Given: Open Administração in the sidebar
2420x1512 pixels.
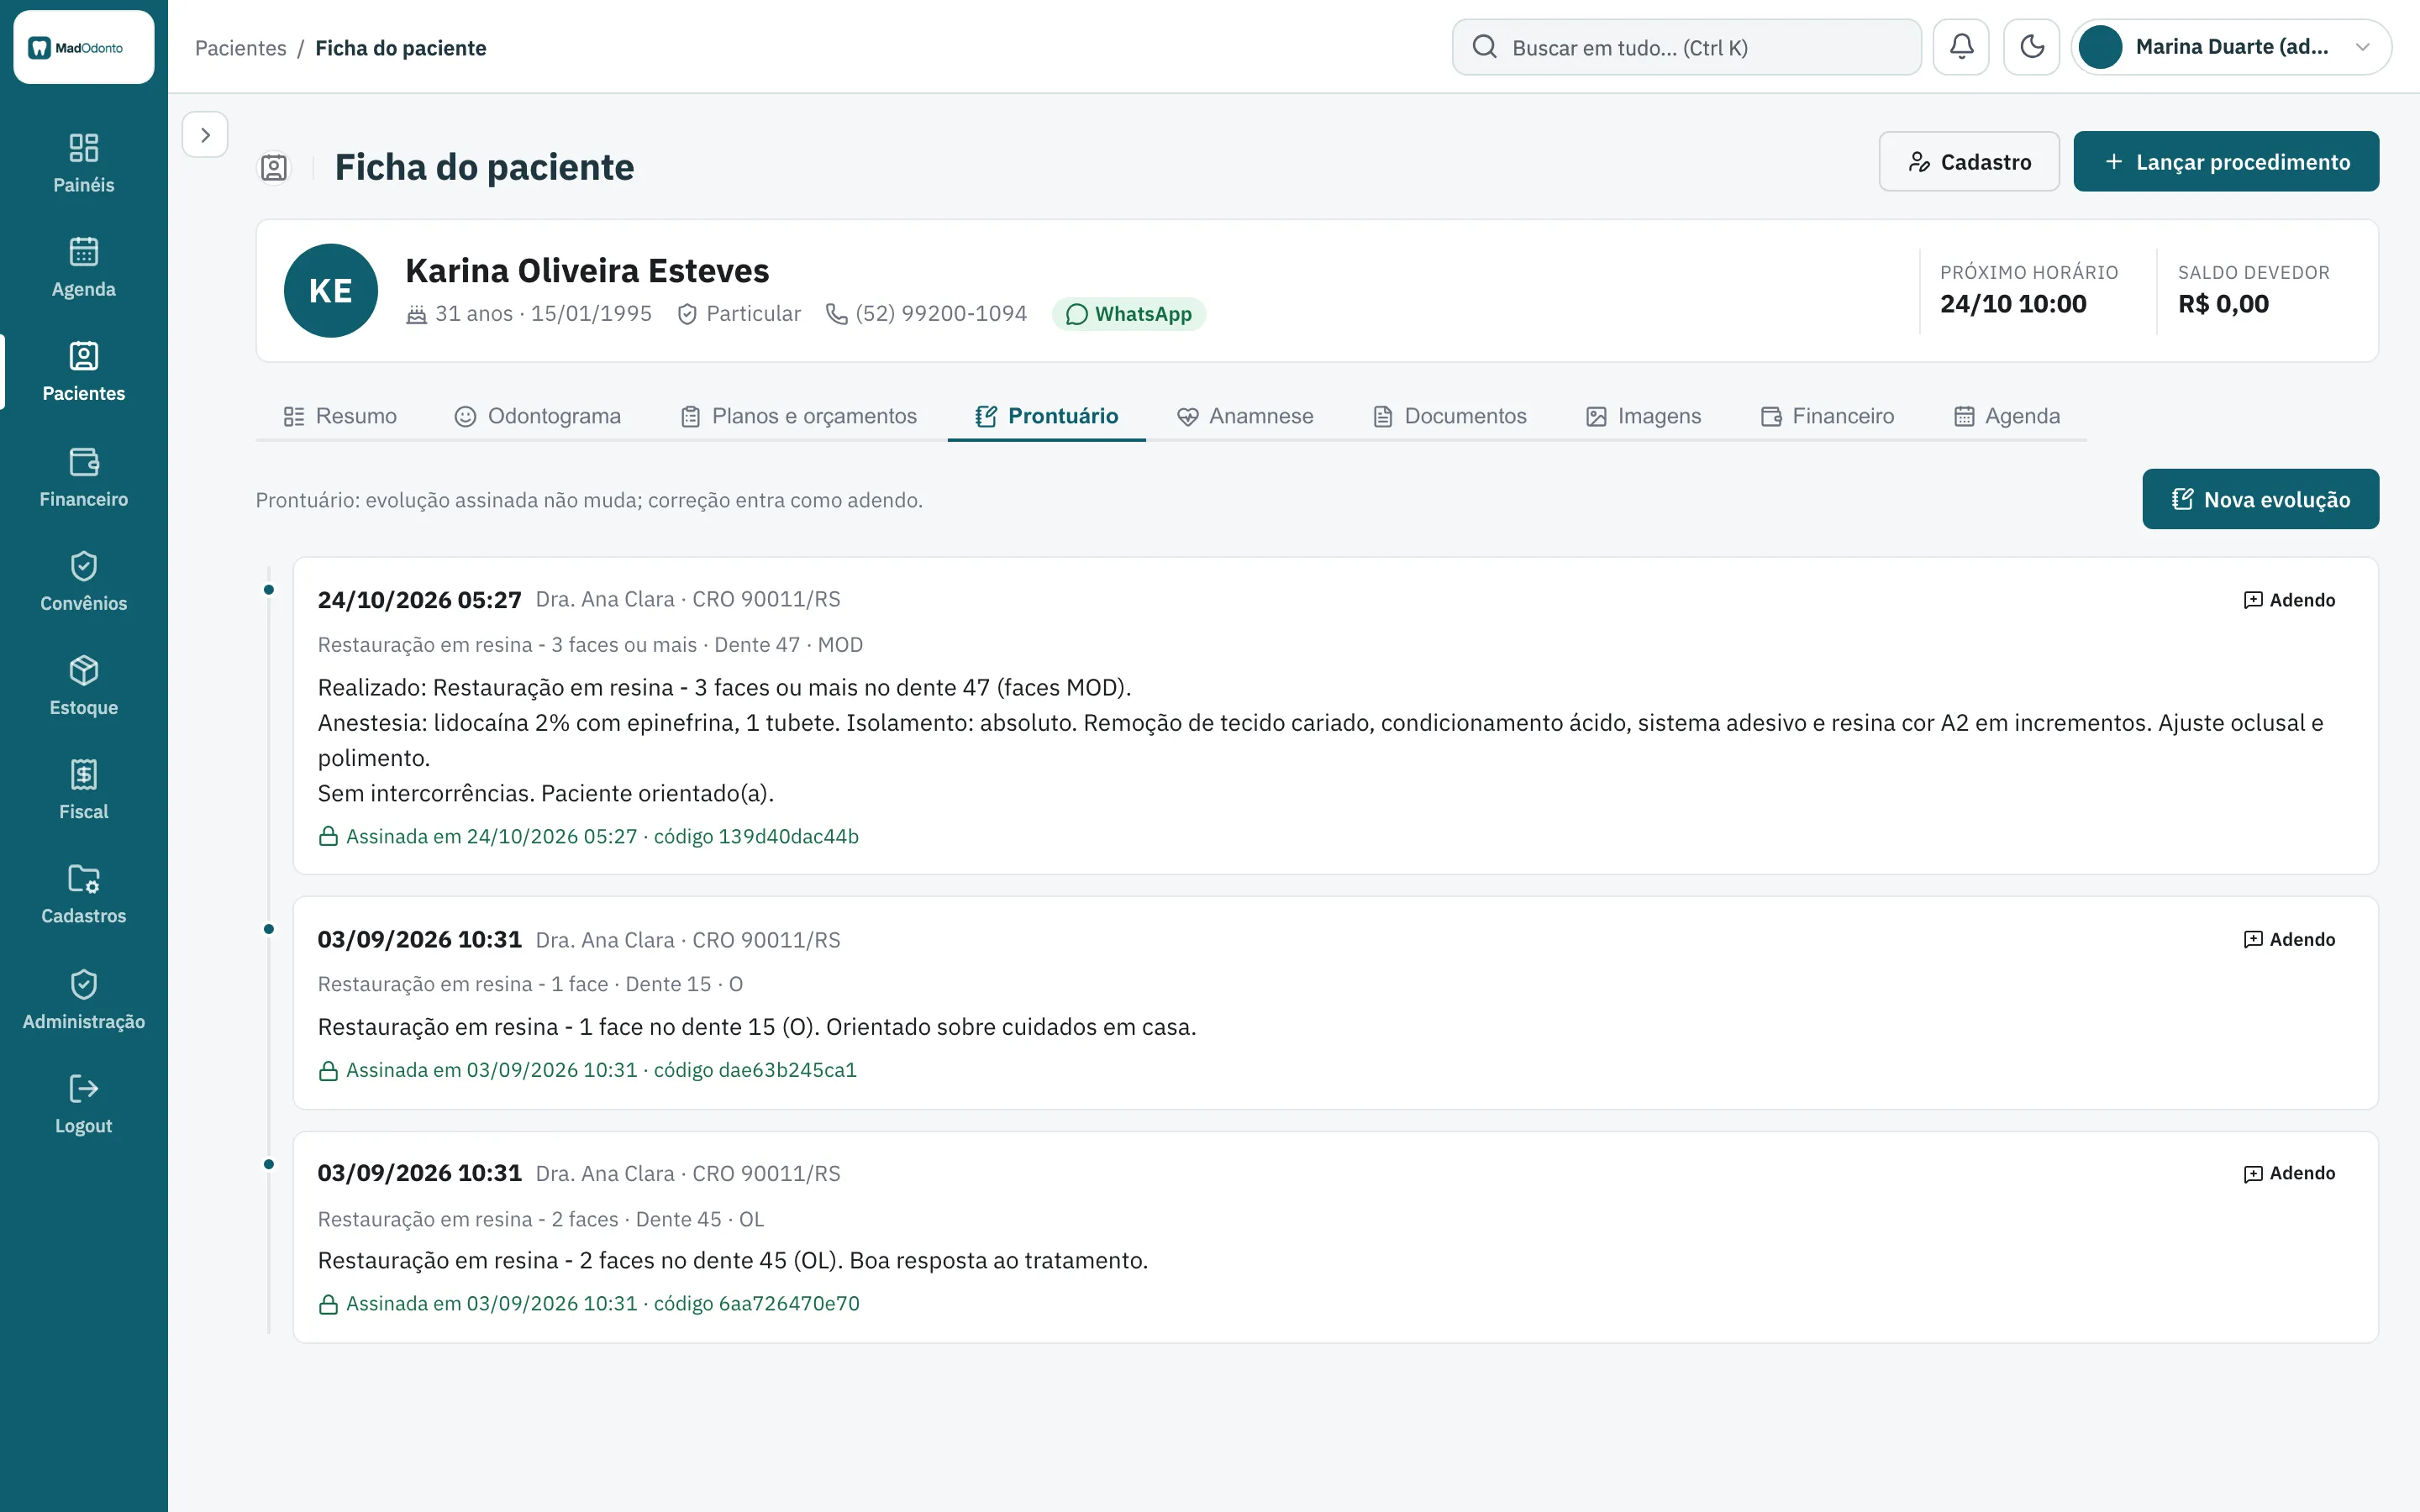Looking at the screenshot, I should tap(84, 999).
